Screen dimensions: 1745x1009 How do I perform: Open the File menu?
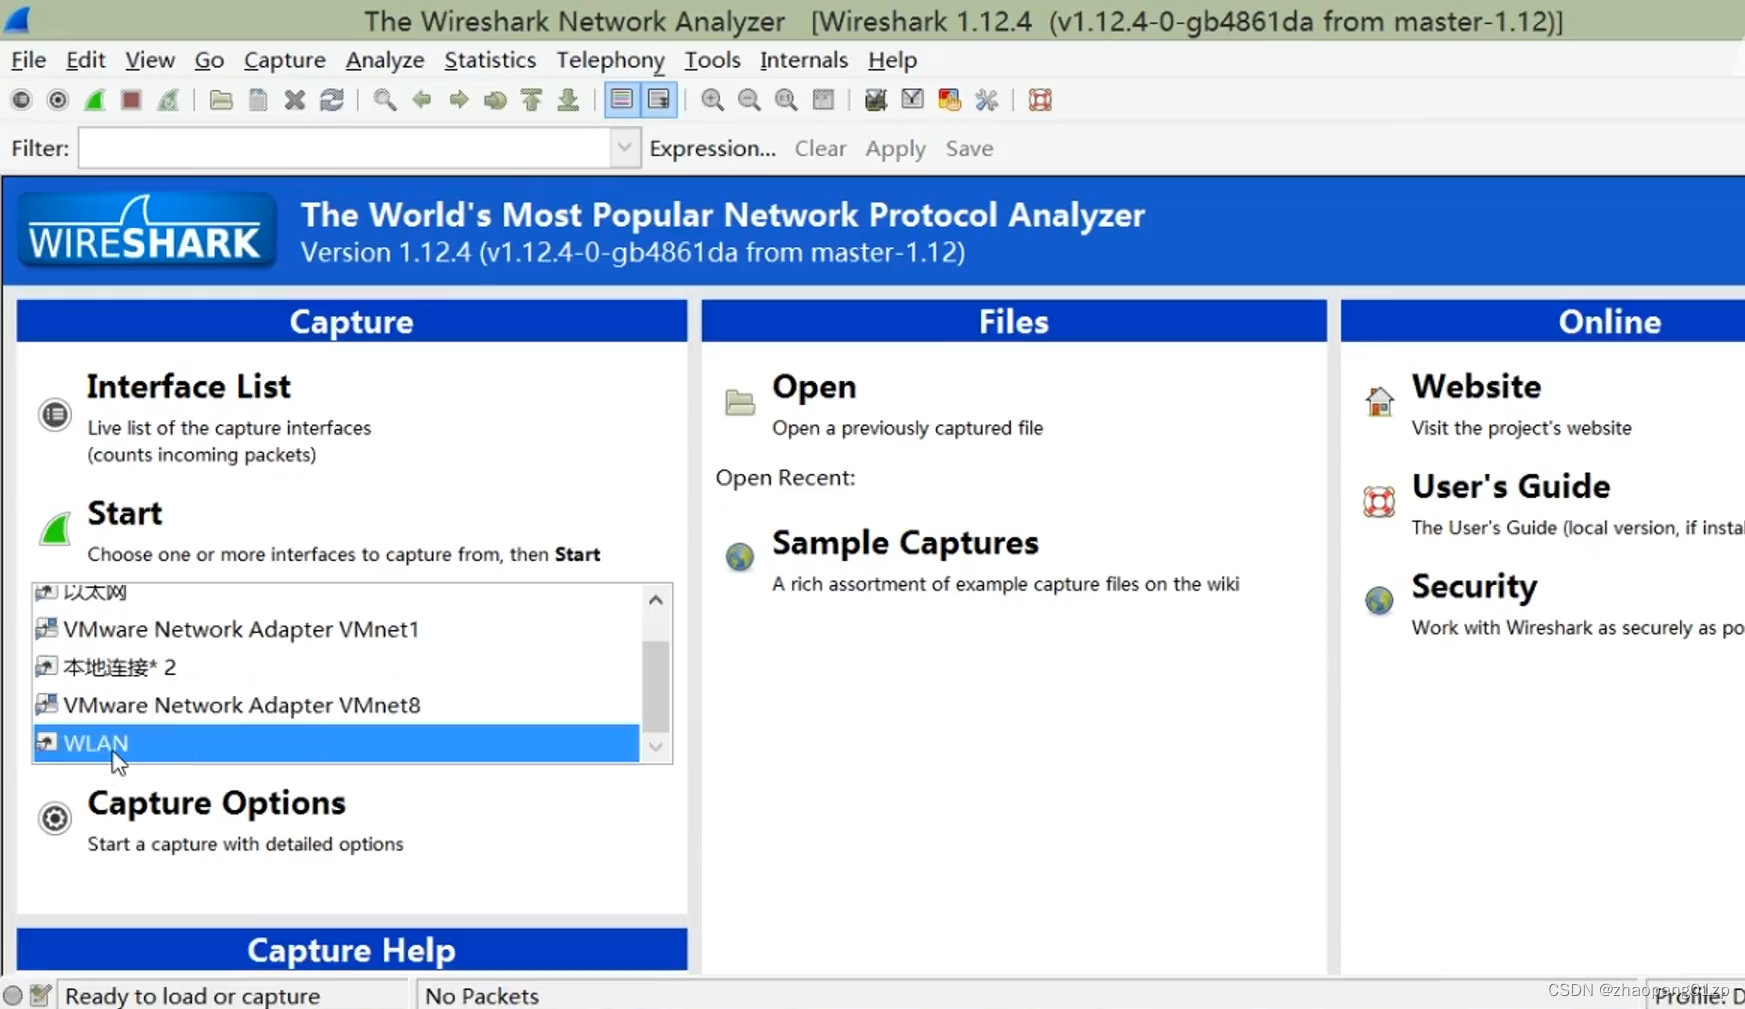click(x=28, y=60)
